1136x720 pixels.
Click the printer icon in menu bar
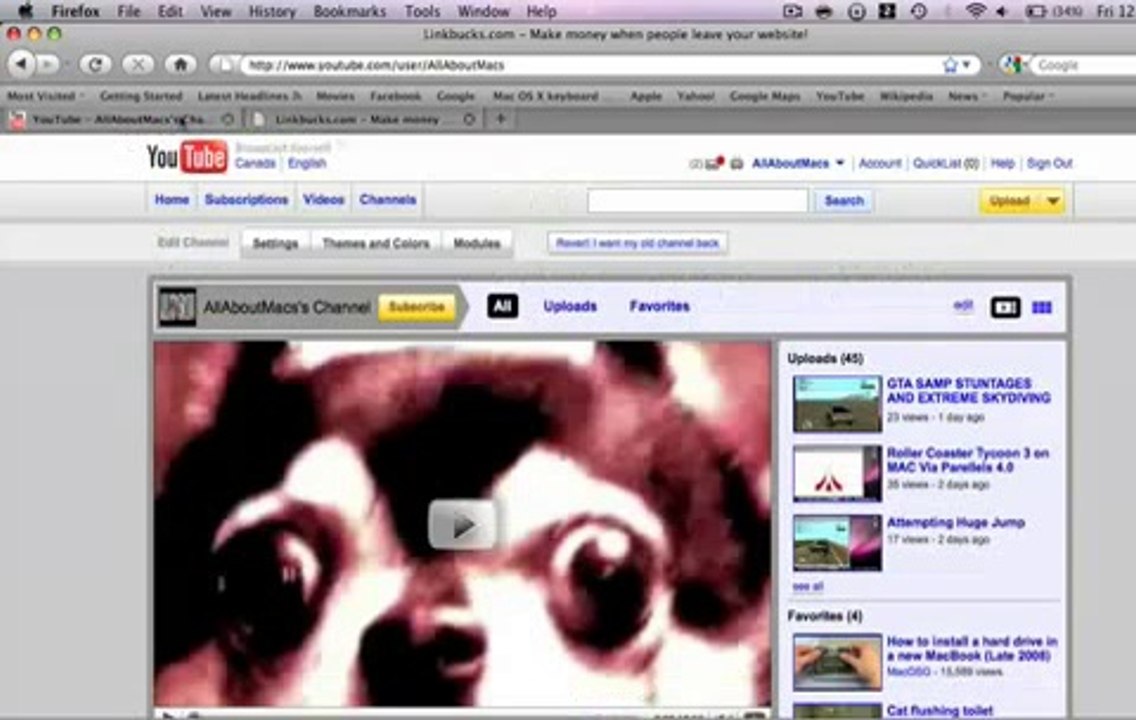824,12
